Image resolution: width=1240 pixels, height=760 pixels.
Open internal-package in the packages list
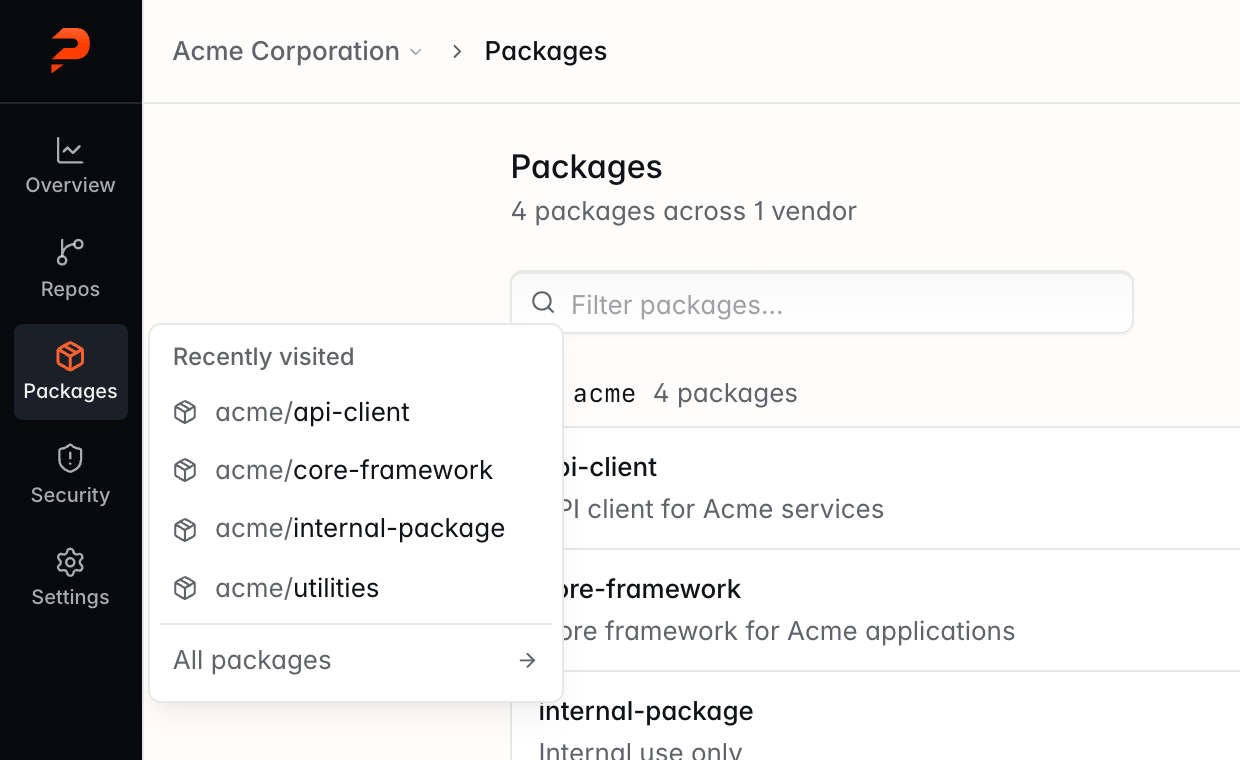click(x=645, y=711)
